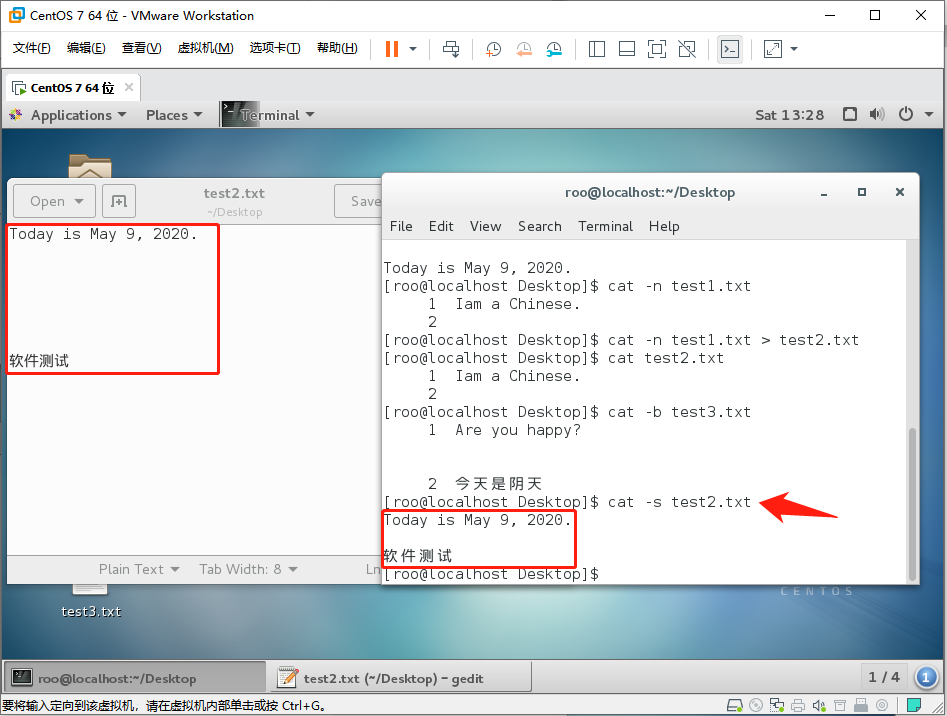This screenshot has width=947, height=716.
Task: Toggle the library panel visibility
Action: click(x=596, y=48)
